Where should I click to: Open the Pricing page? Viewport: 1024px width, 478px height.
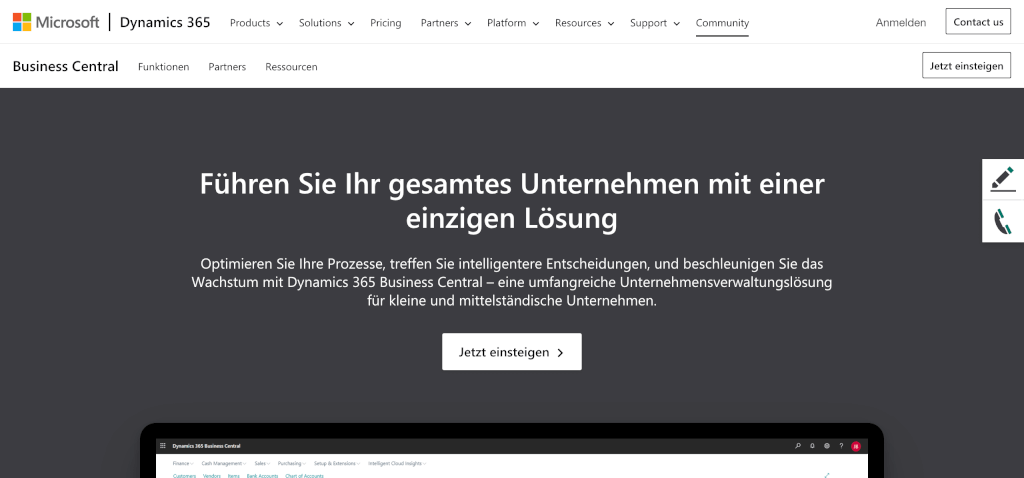click(386, 23)
